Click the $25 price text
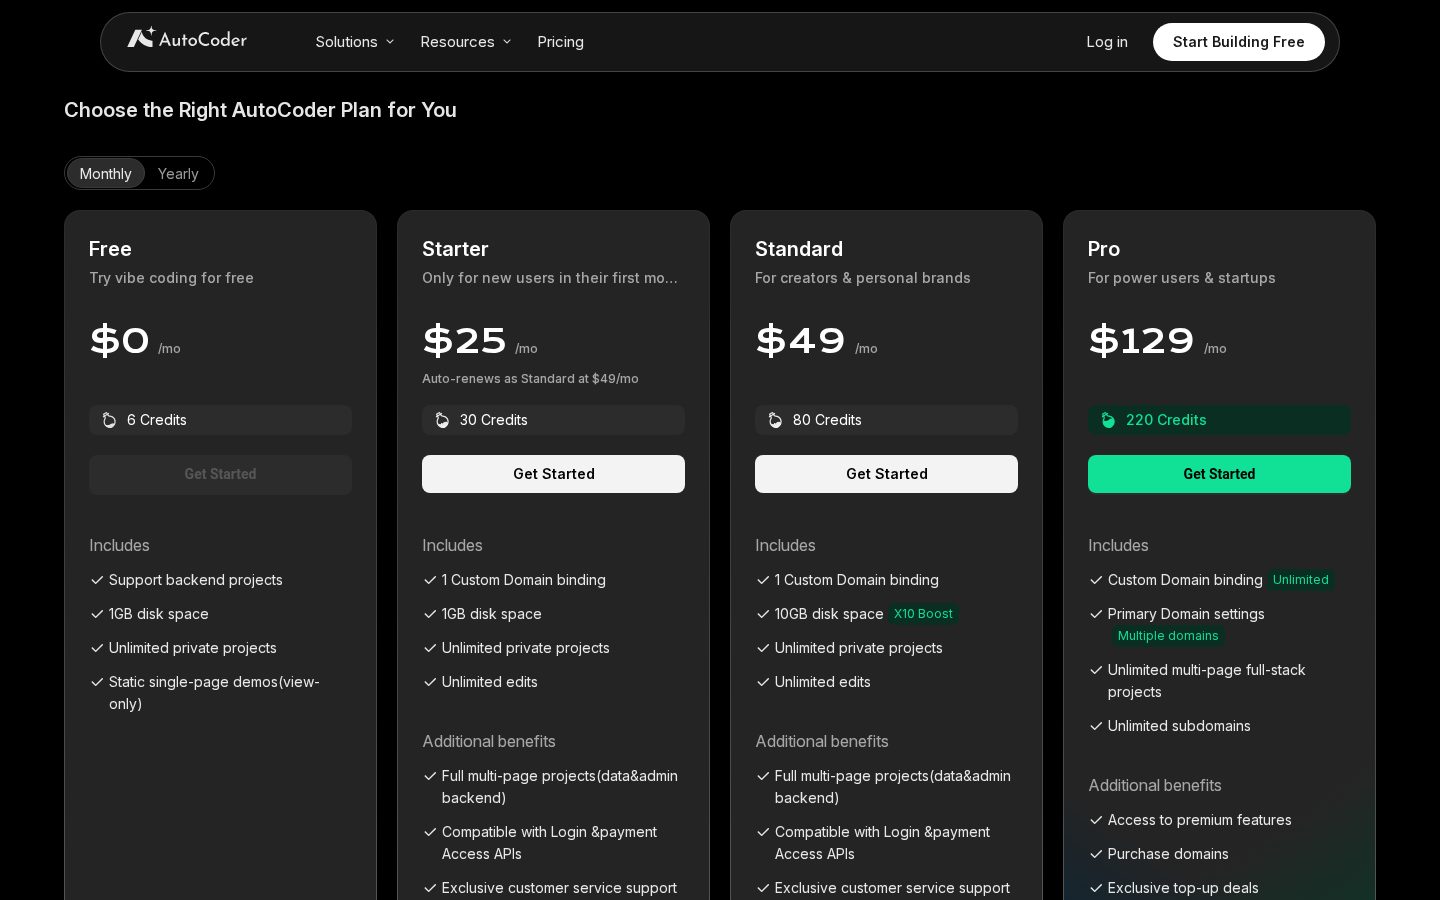This screenshot has height=900, width=1440. (x=464, y=340)
